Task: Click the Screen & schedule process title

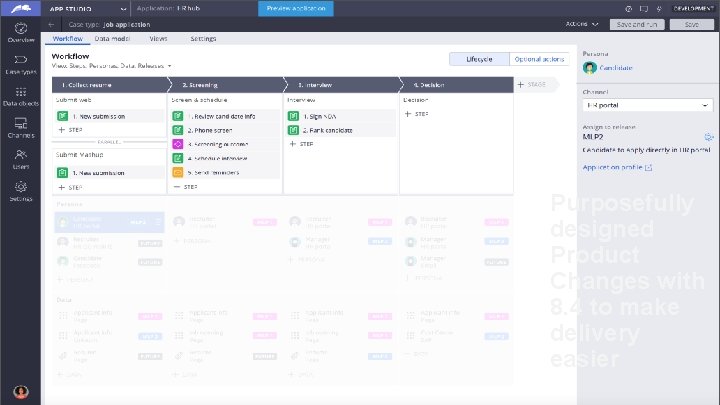Action: coord(199,100)
